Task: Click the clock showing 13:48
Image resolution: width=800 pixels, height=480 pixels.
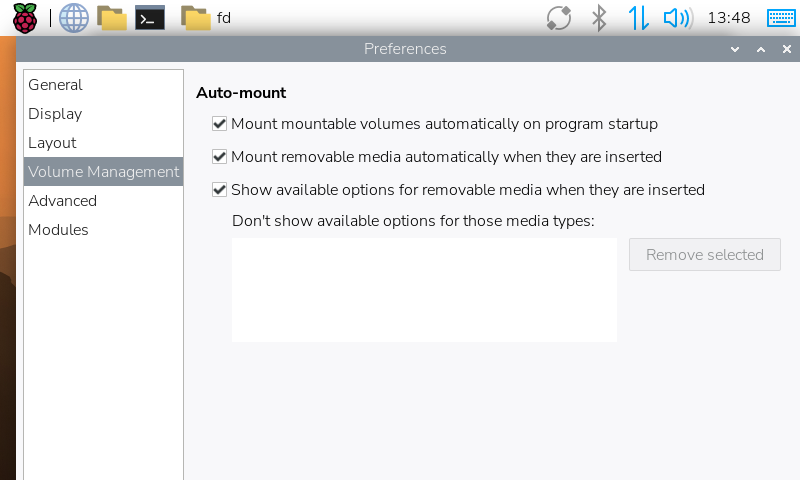Action: (x=729, y=18)
